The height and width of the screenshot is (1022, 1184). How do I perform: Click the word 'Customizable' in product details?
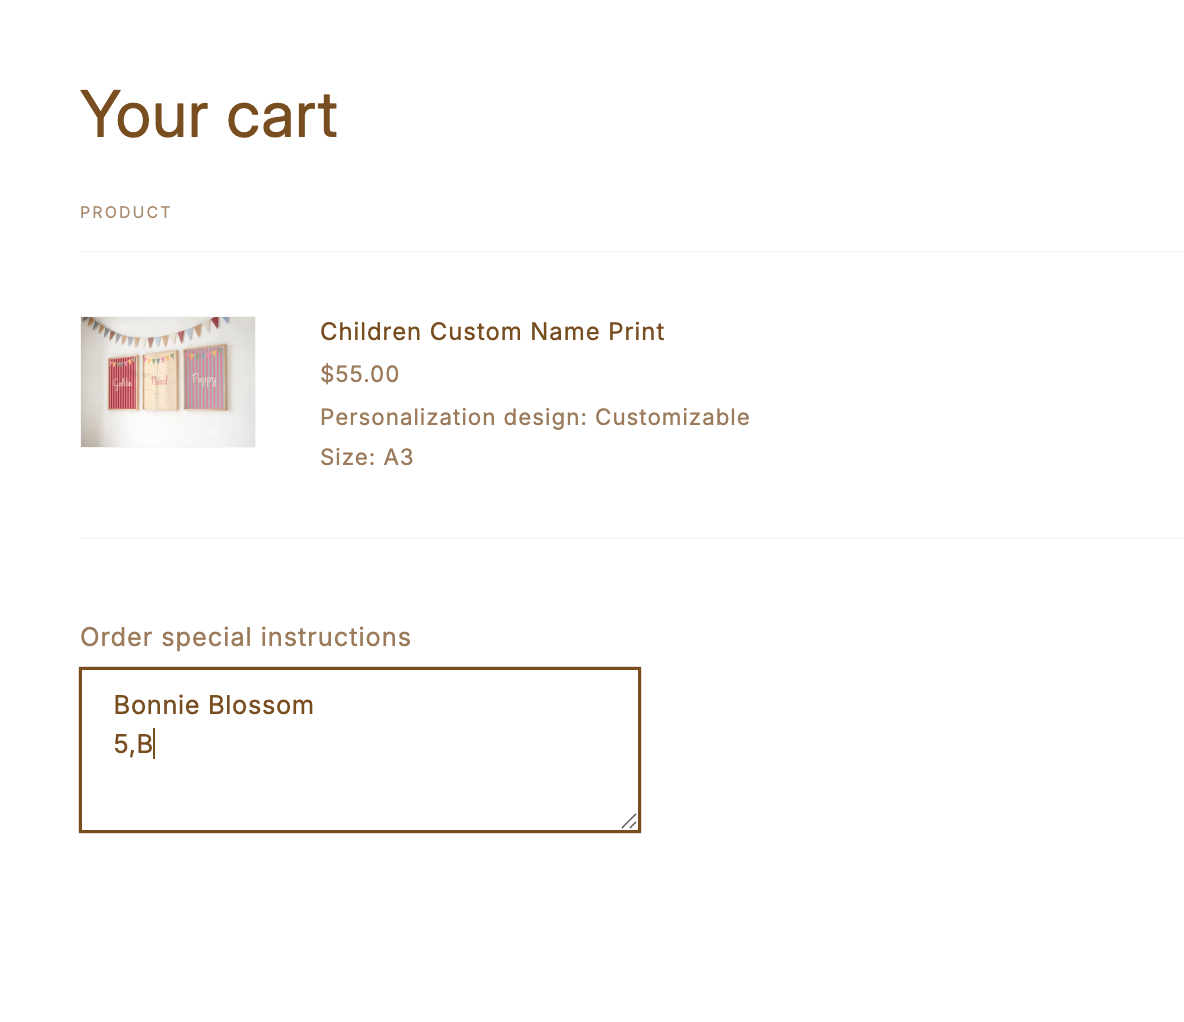672,417
